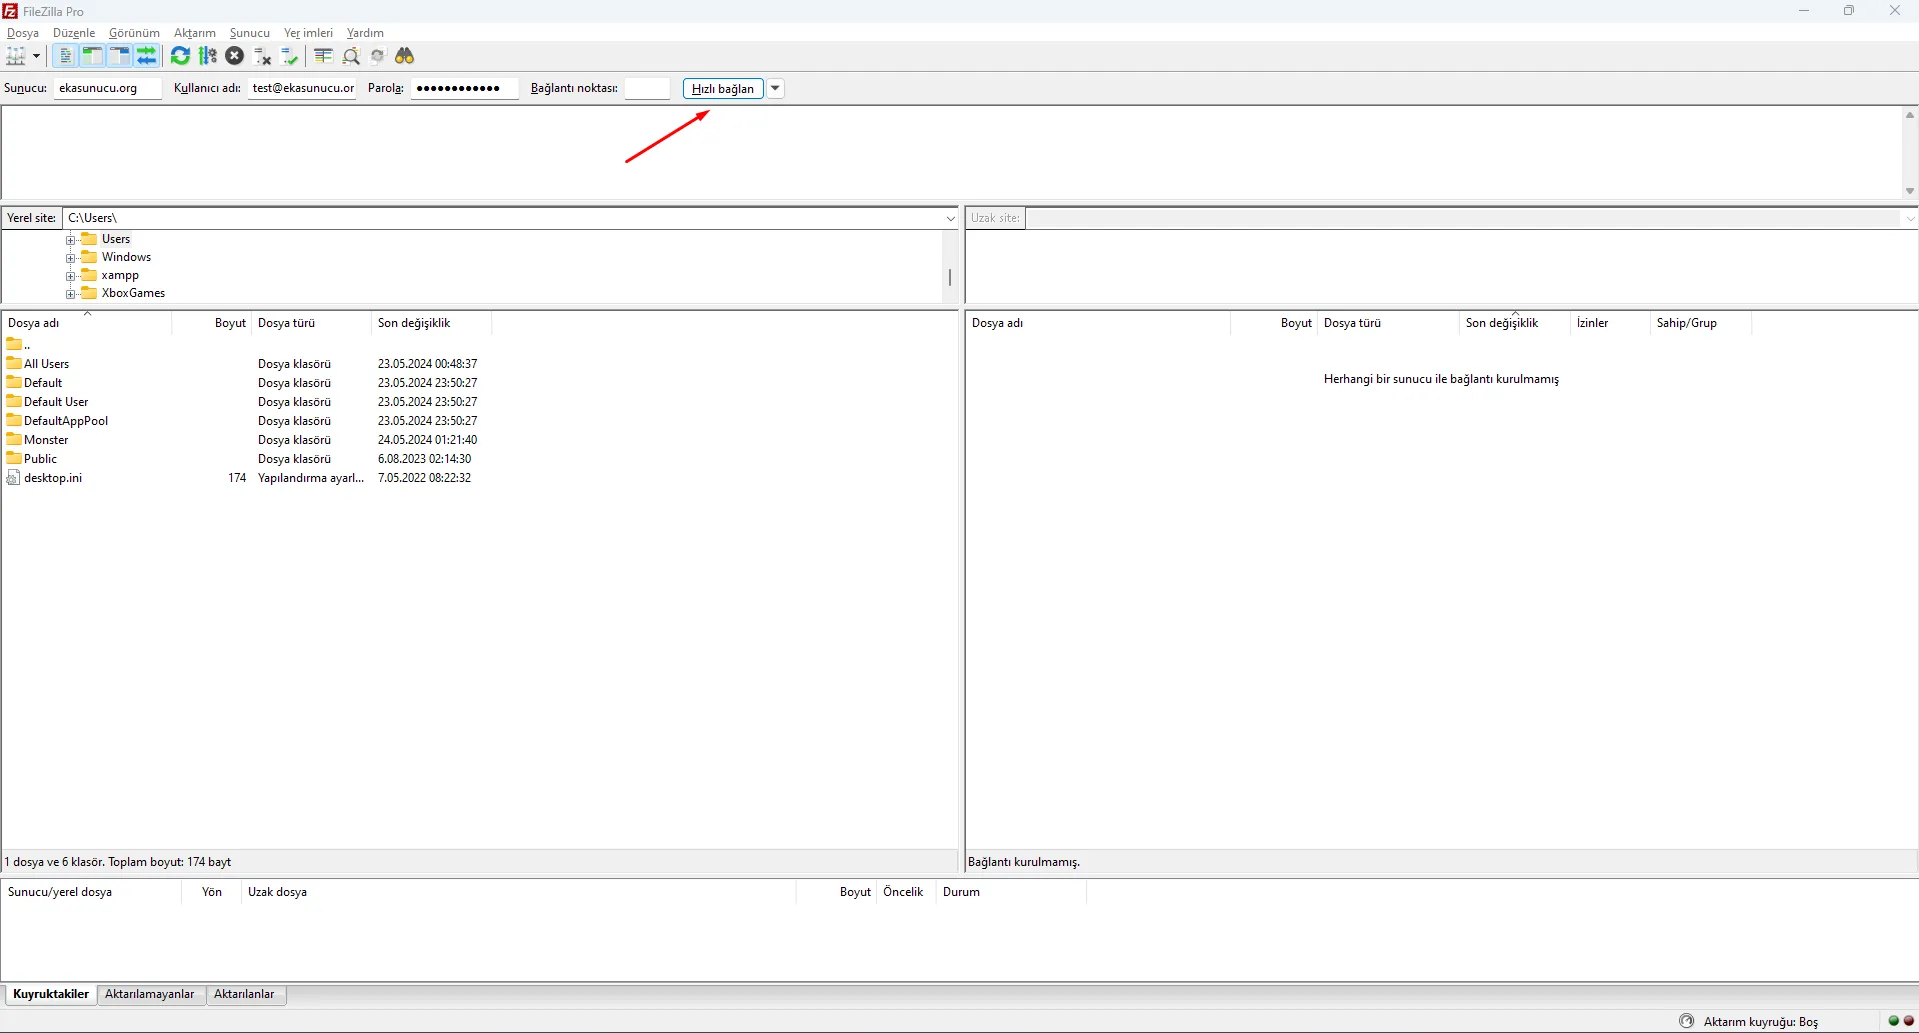Toggle processing of transfer queue
This screenshot has width=1919, height=1033.
208,56
